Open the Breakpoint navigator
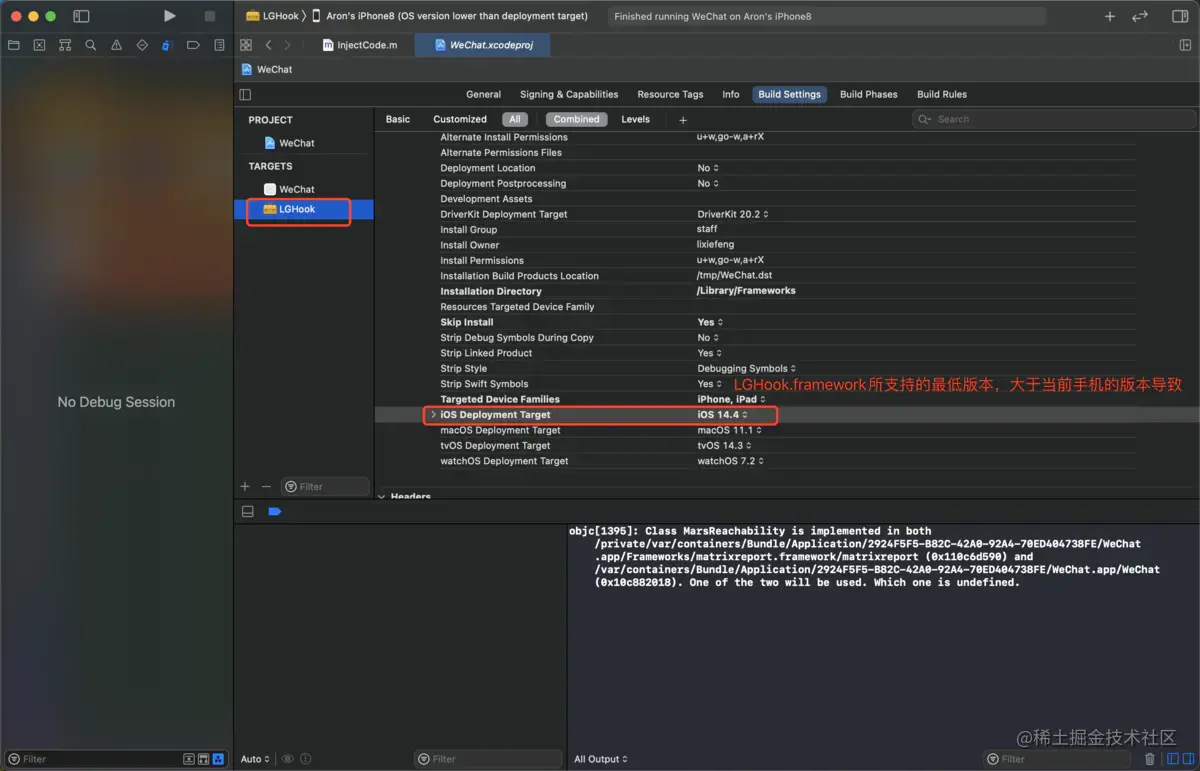The height and width of the screenshot is (771, 1200). [x=194, y=45]
